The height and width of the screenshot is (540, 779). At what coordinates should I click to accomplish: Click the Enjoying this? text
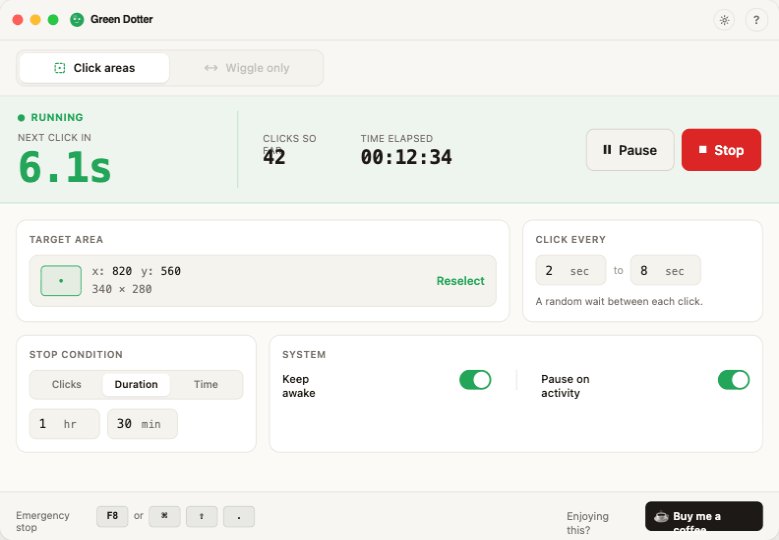point(588,523)
